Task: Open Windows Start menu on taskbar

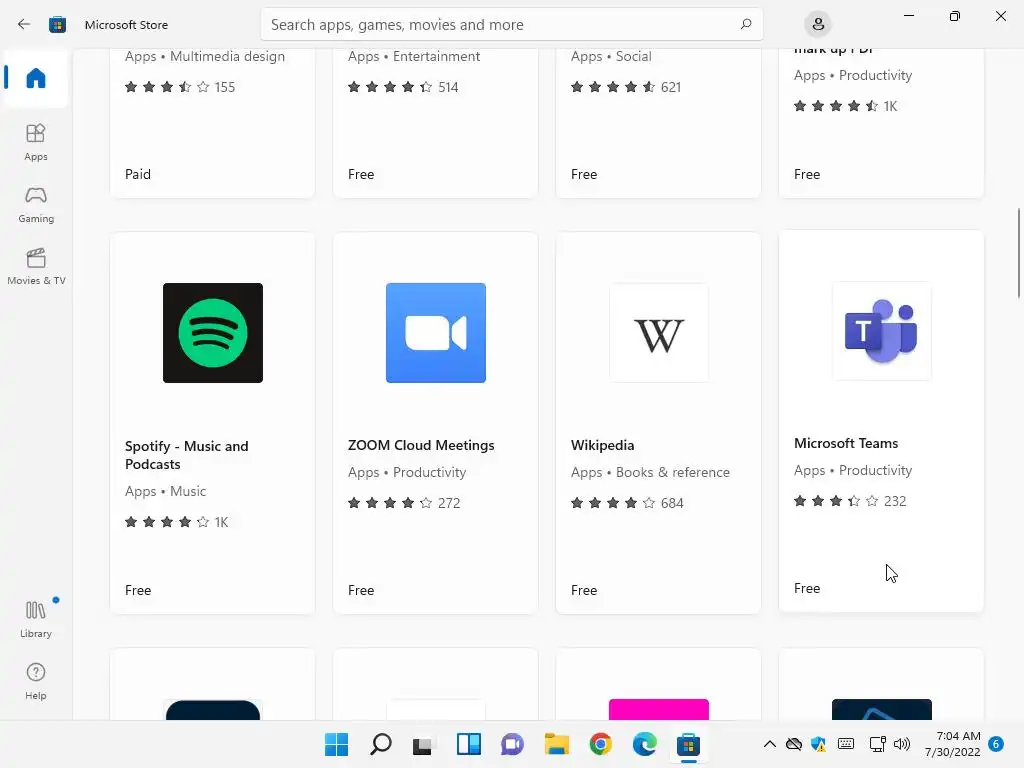Action: 337,744
